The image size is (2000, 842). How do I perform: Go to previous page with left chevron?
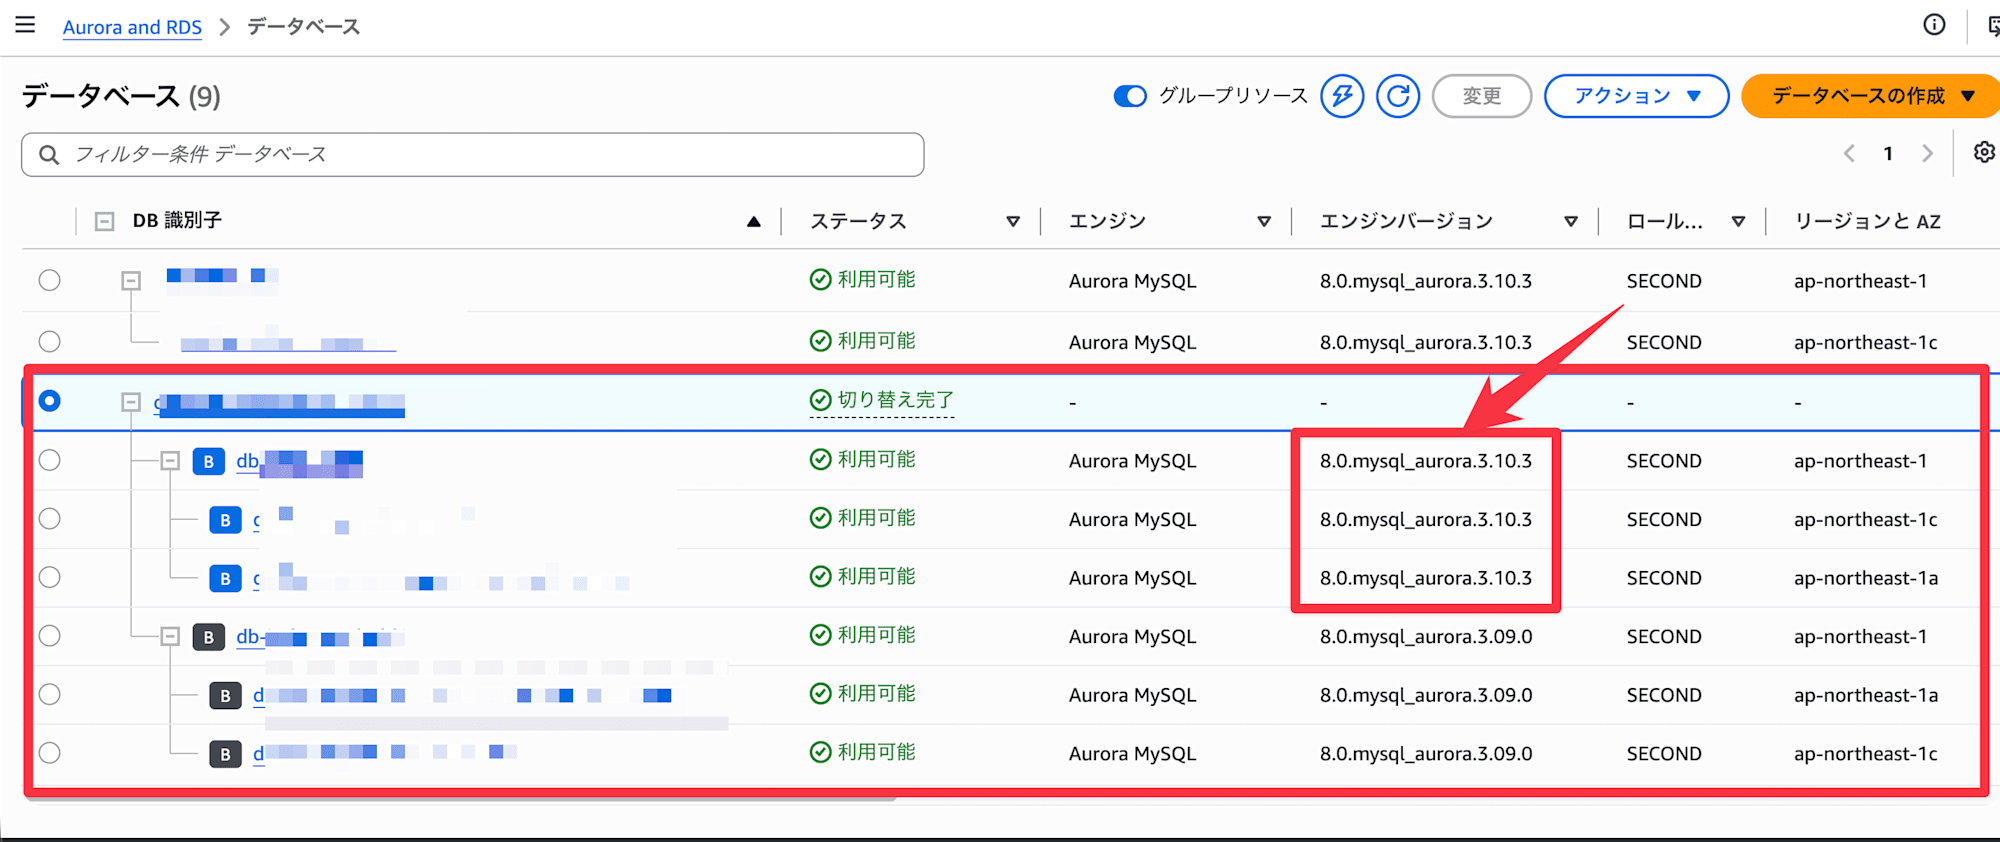(x=1849, y=153)
